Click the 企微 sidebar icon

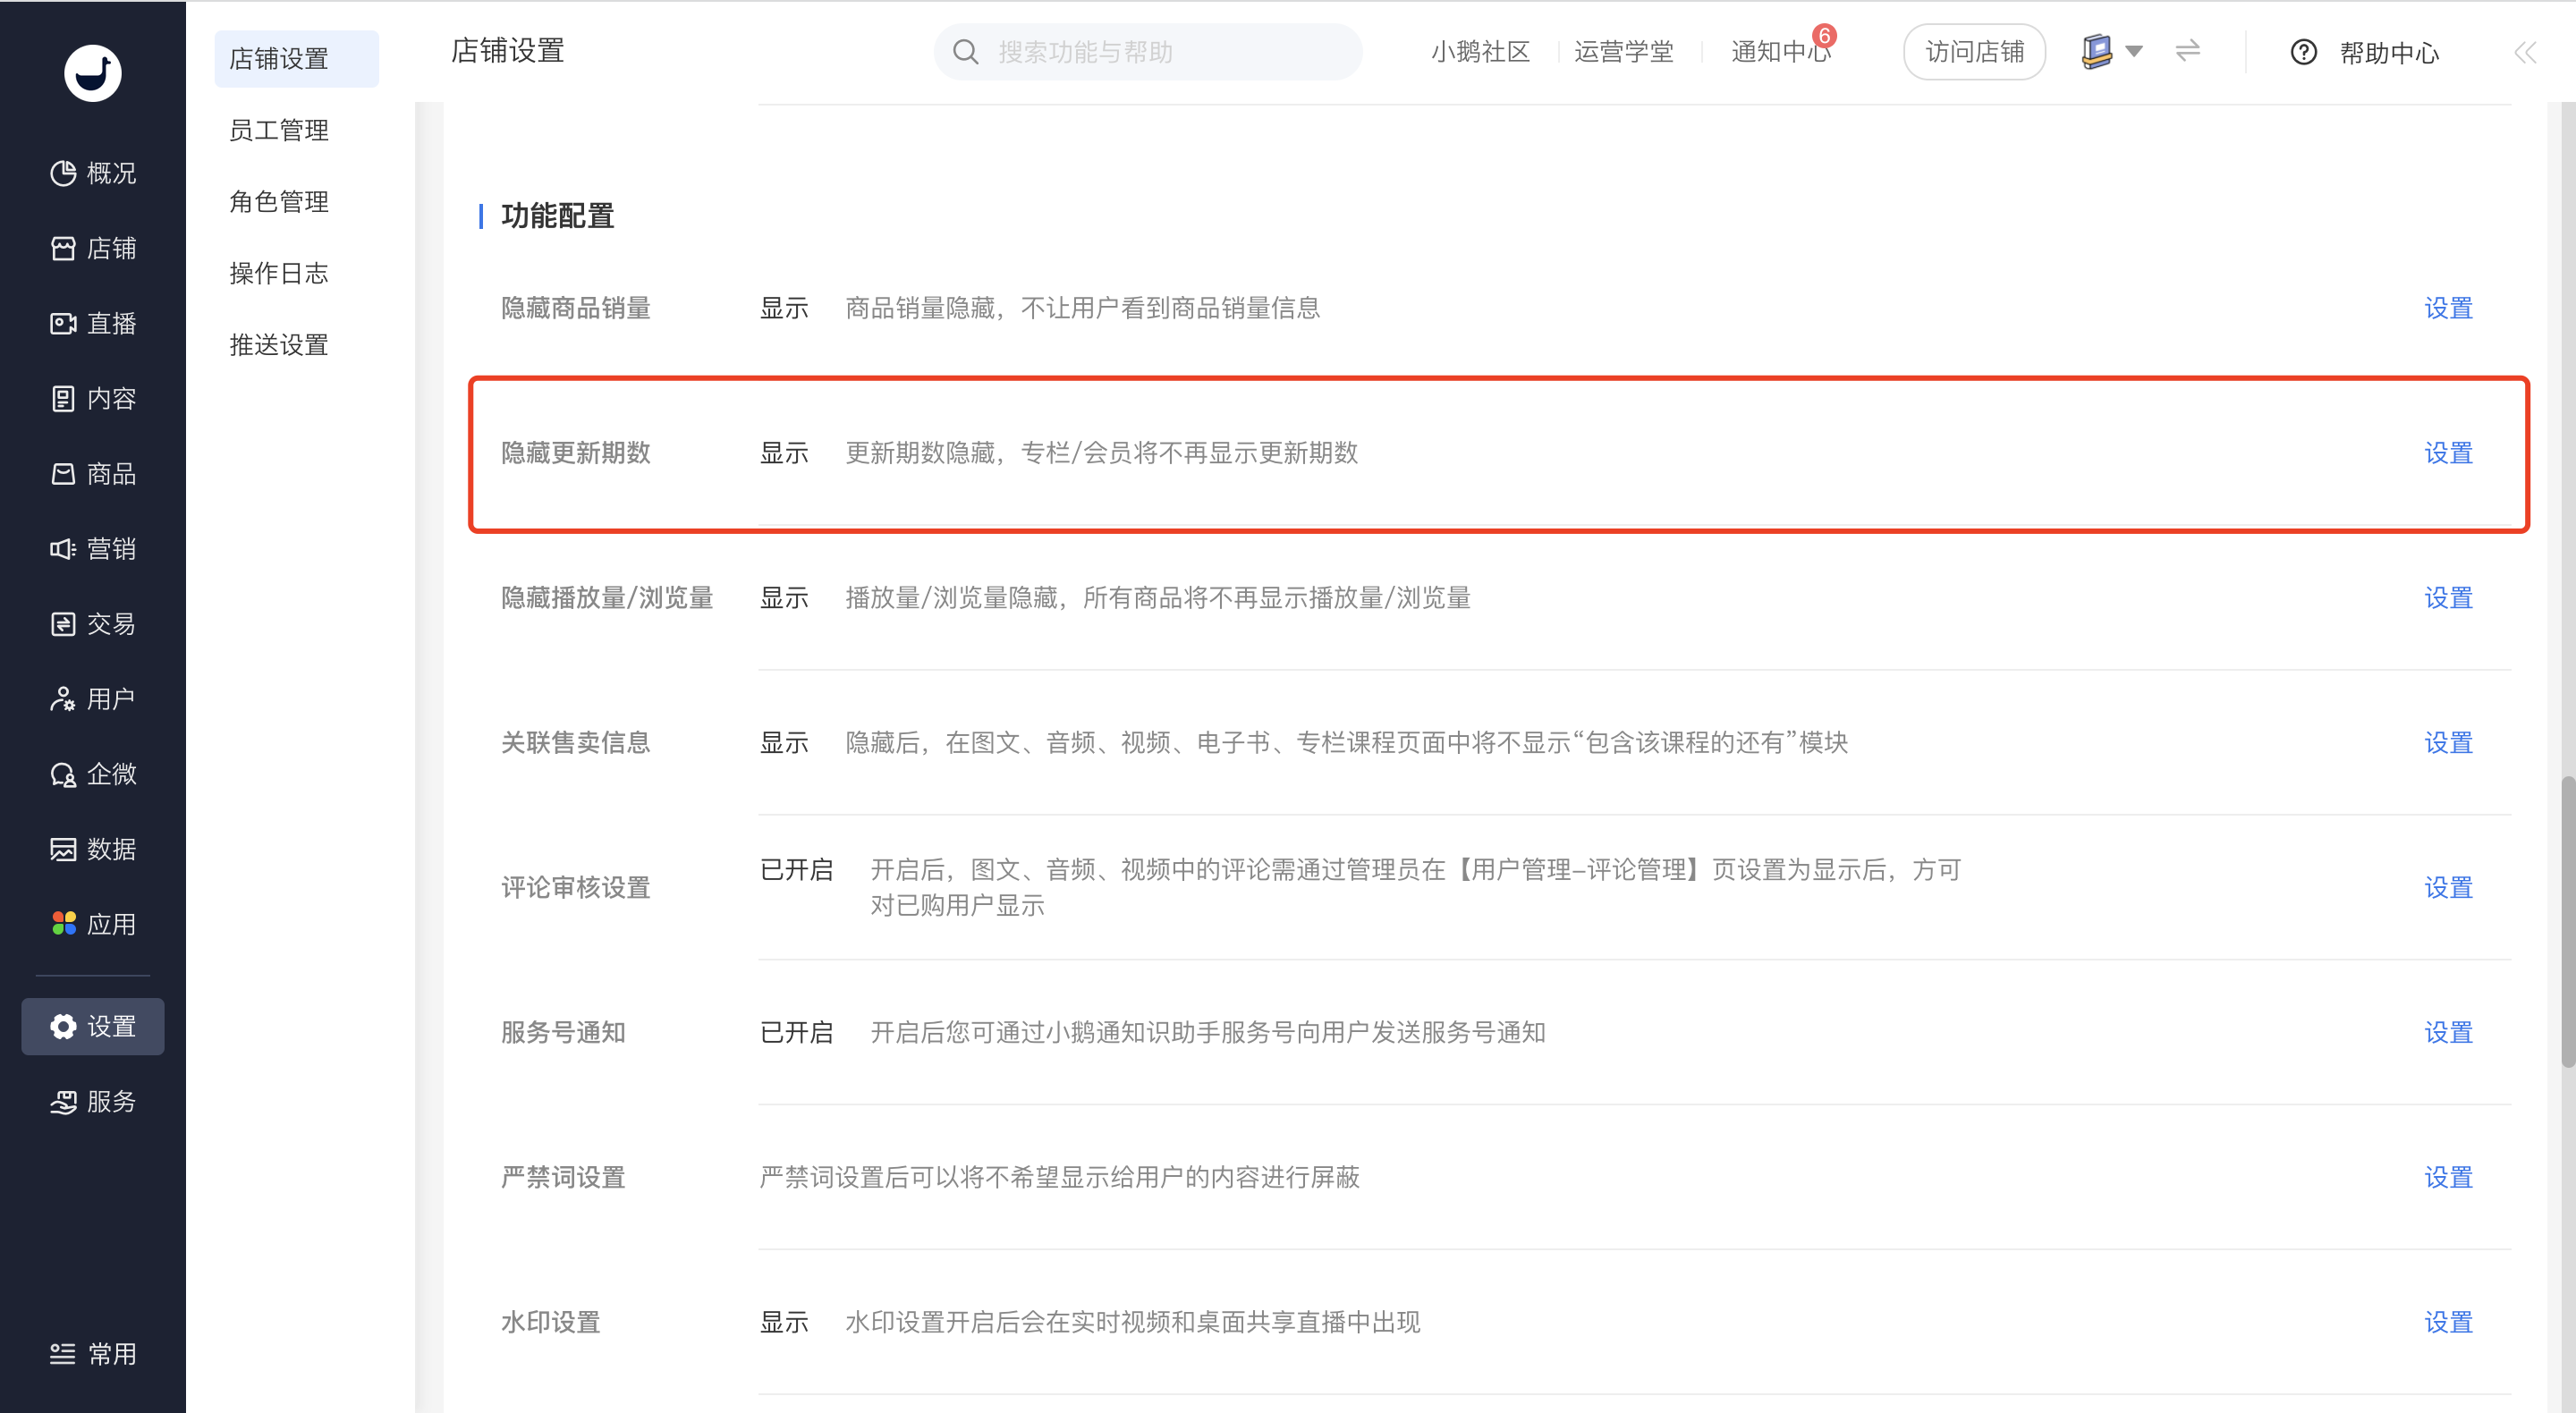63,774
